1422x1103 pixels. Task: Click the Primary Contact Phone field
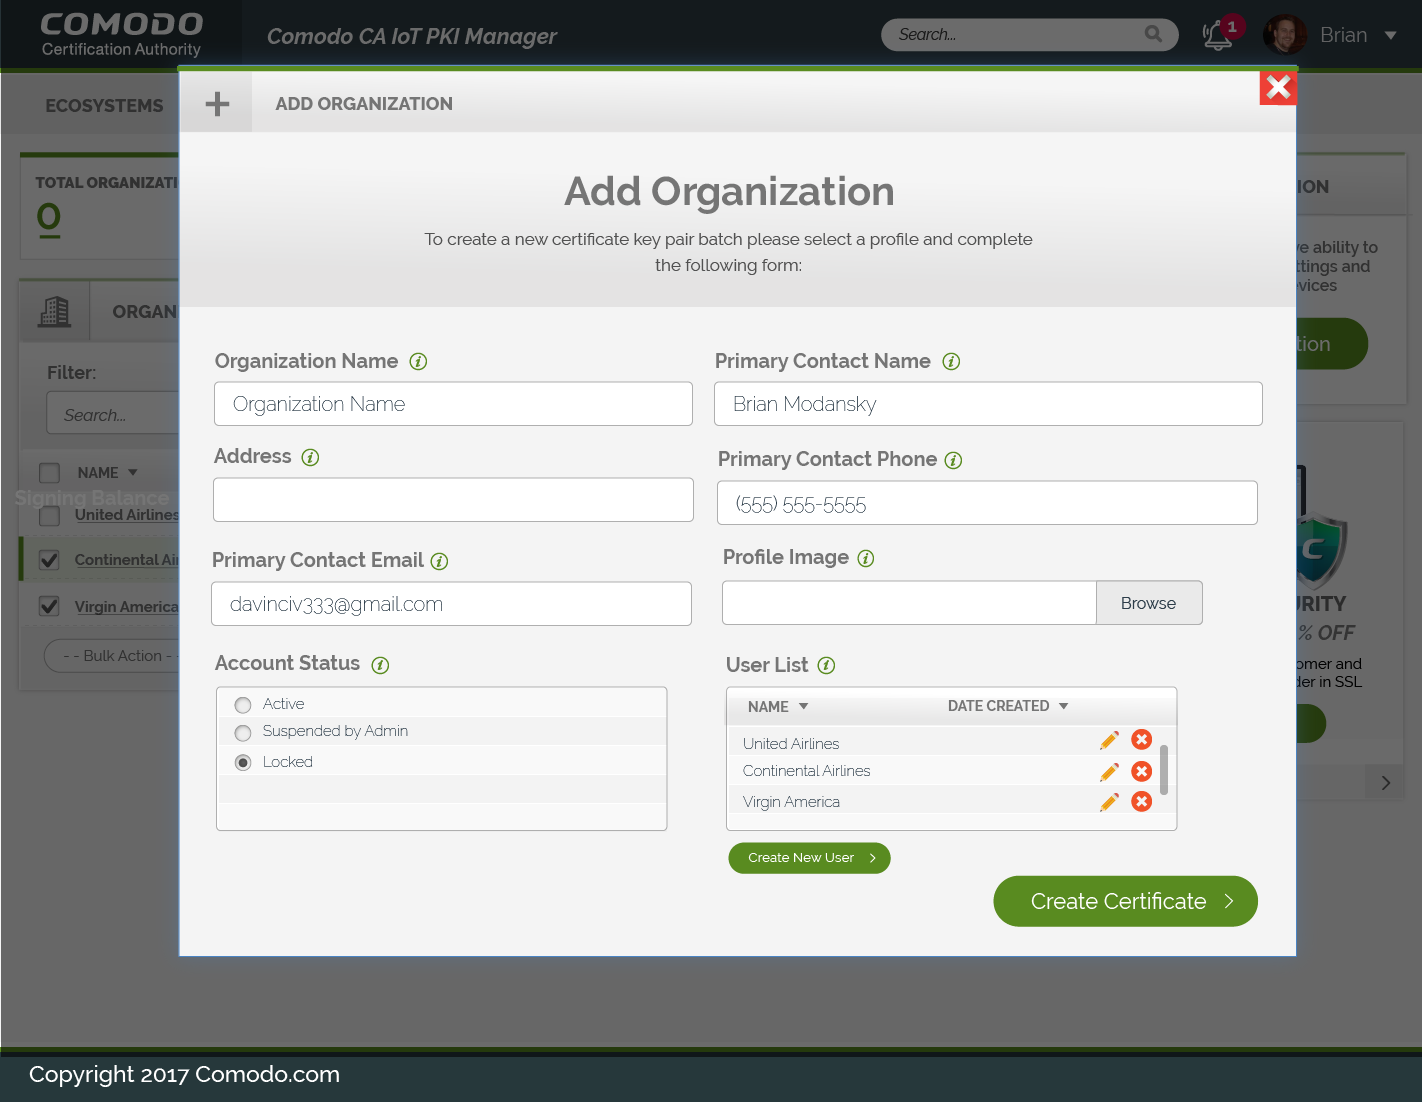pyautogui.click(x=987, y=503)
